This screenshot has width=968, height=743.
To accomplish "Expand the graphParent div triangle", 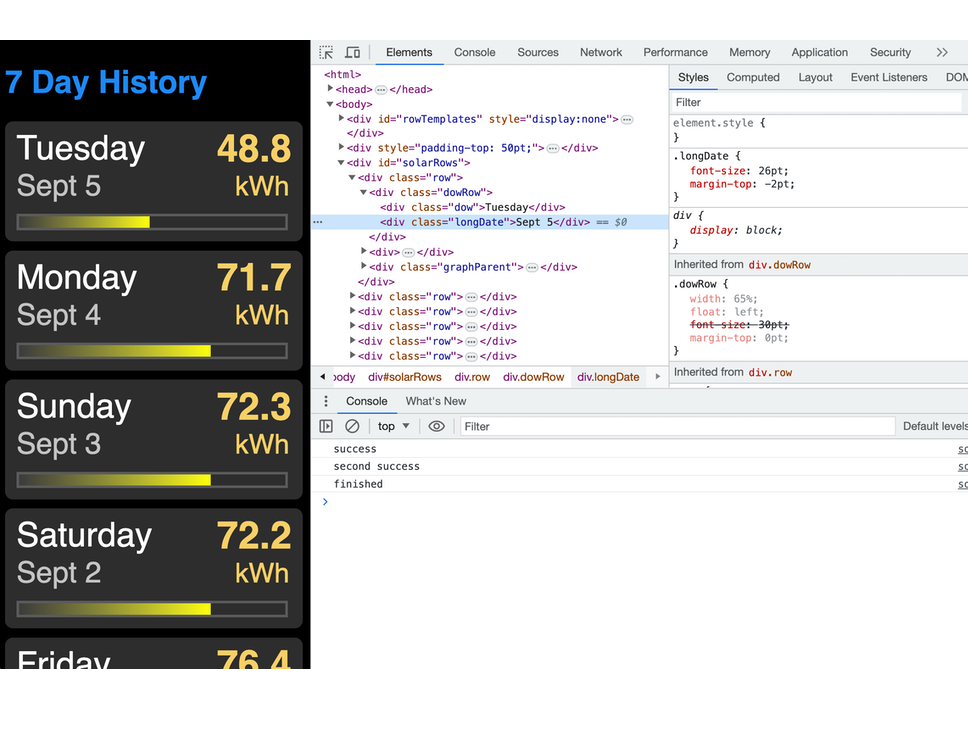I will (364, 267).
